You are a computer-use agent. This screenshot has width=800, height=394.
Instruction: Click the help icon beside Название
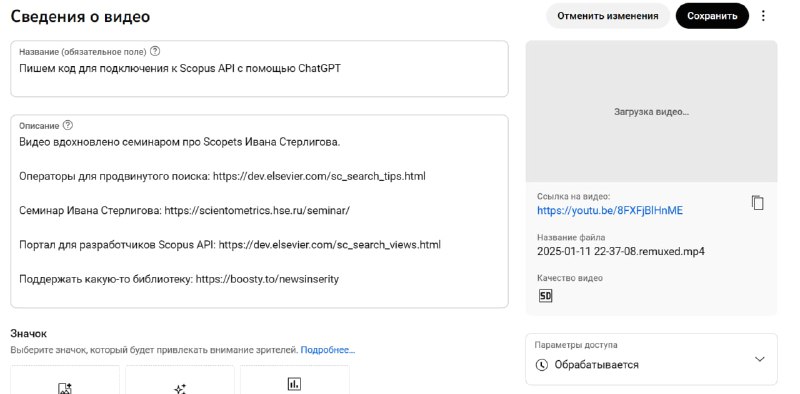coord(156,51)
